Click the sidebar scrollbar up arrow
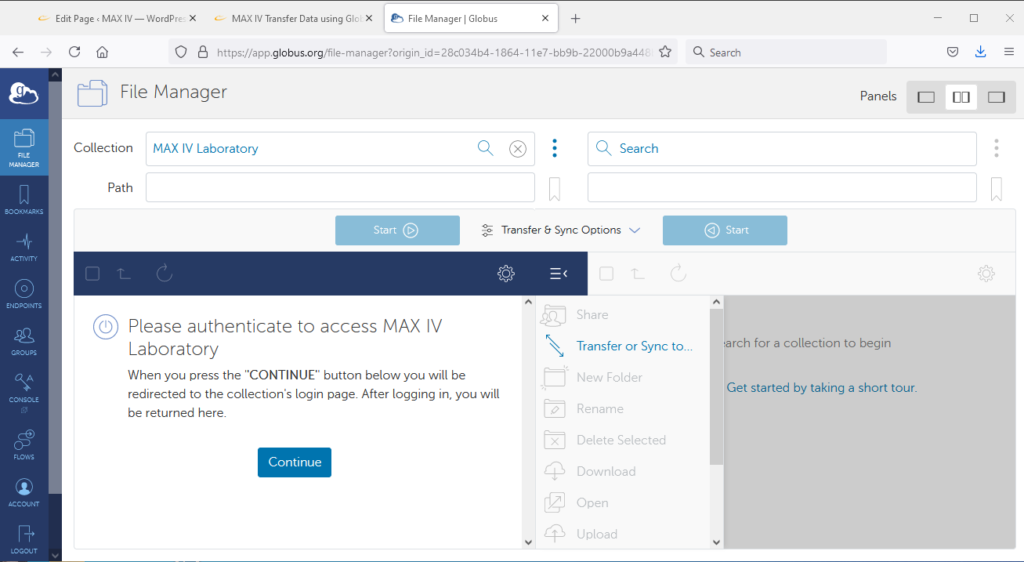Viewport: 1024px width, 562px height. 55,75
